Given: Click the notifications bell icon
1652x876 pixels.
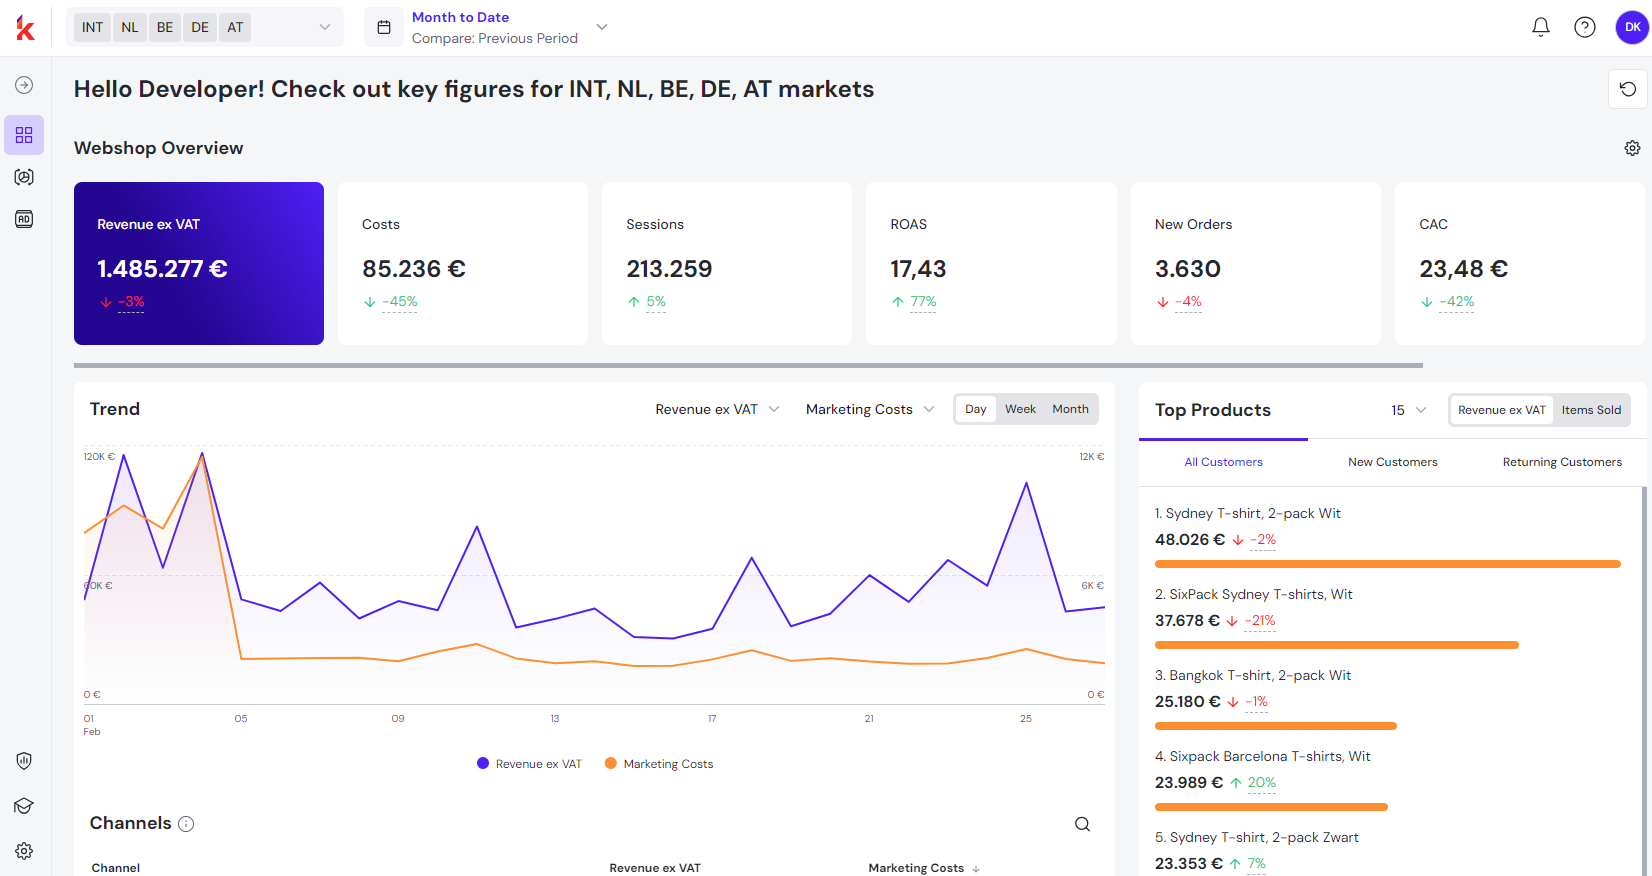Looking at the screenshot, I should click(1540, 27).
